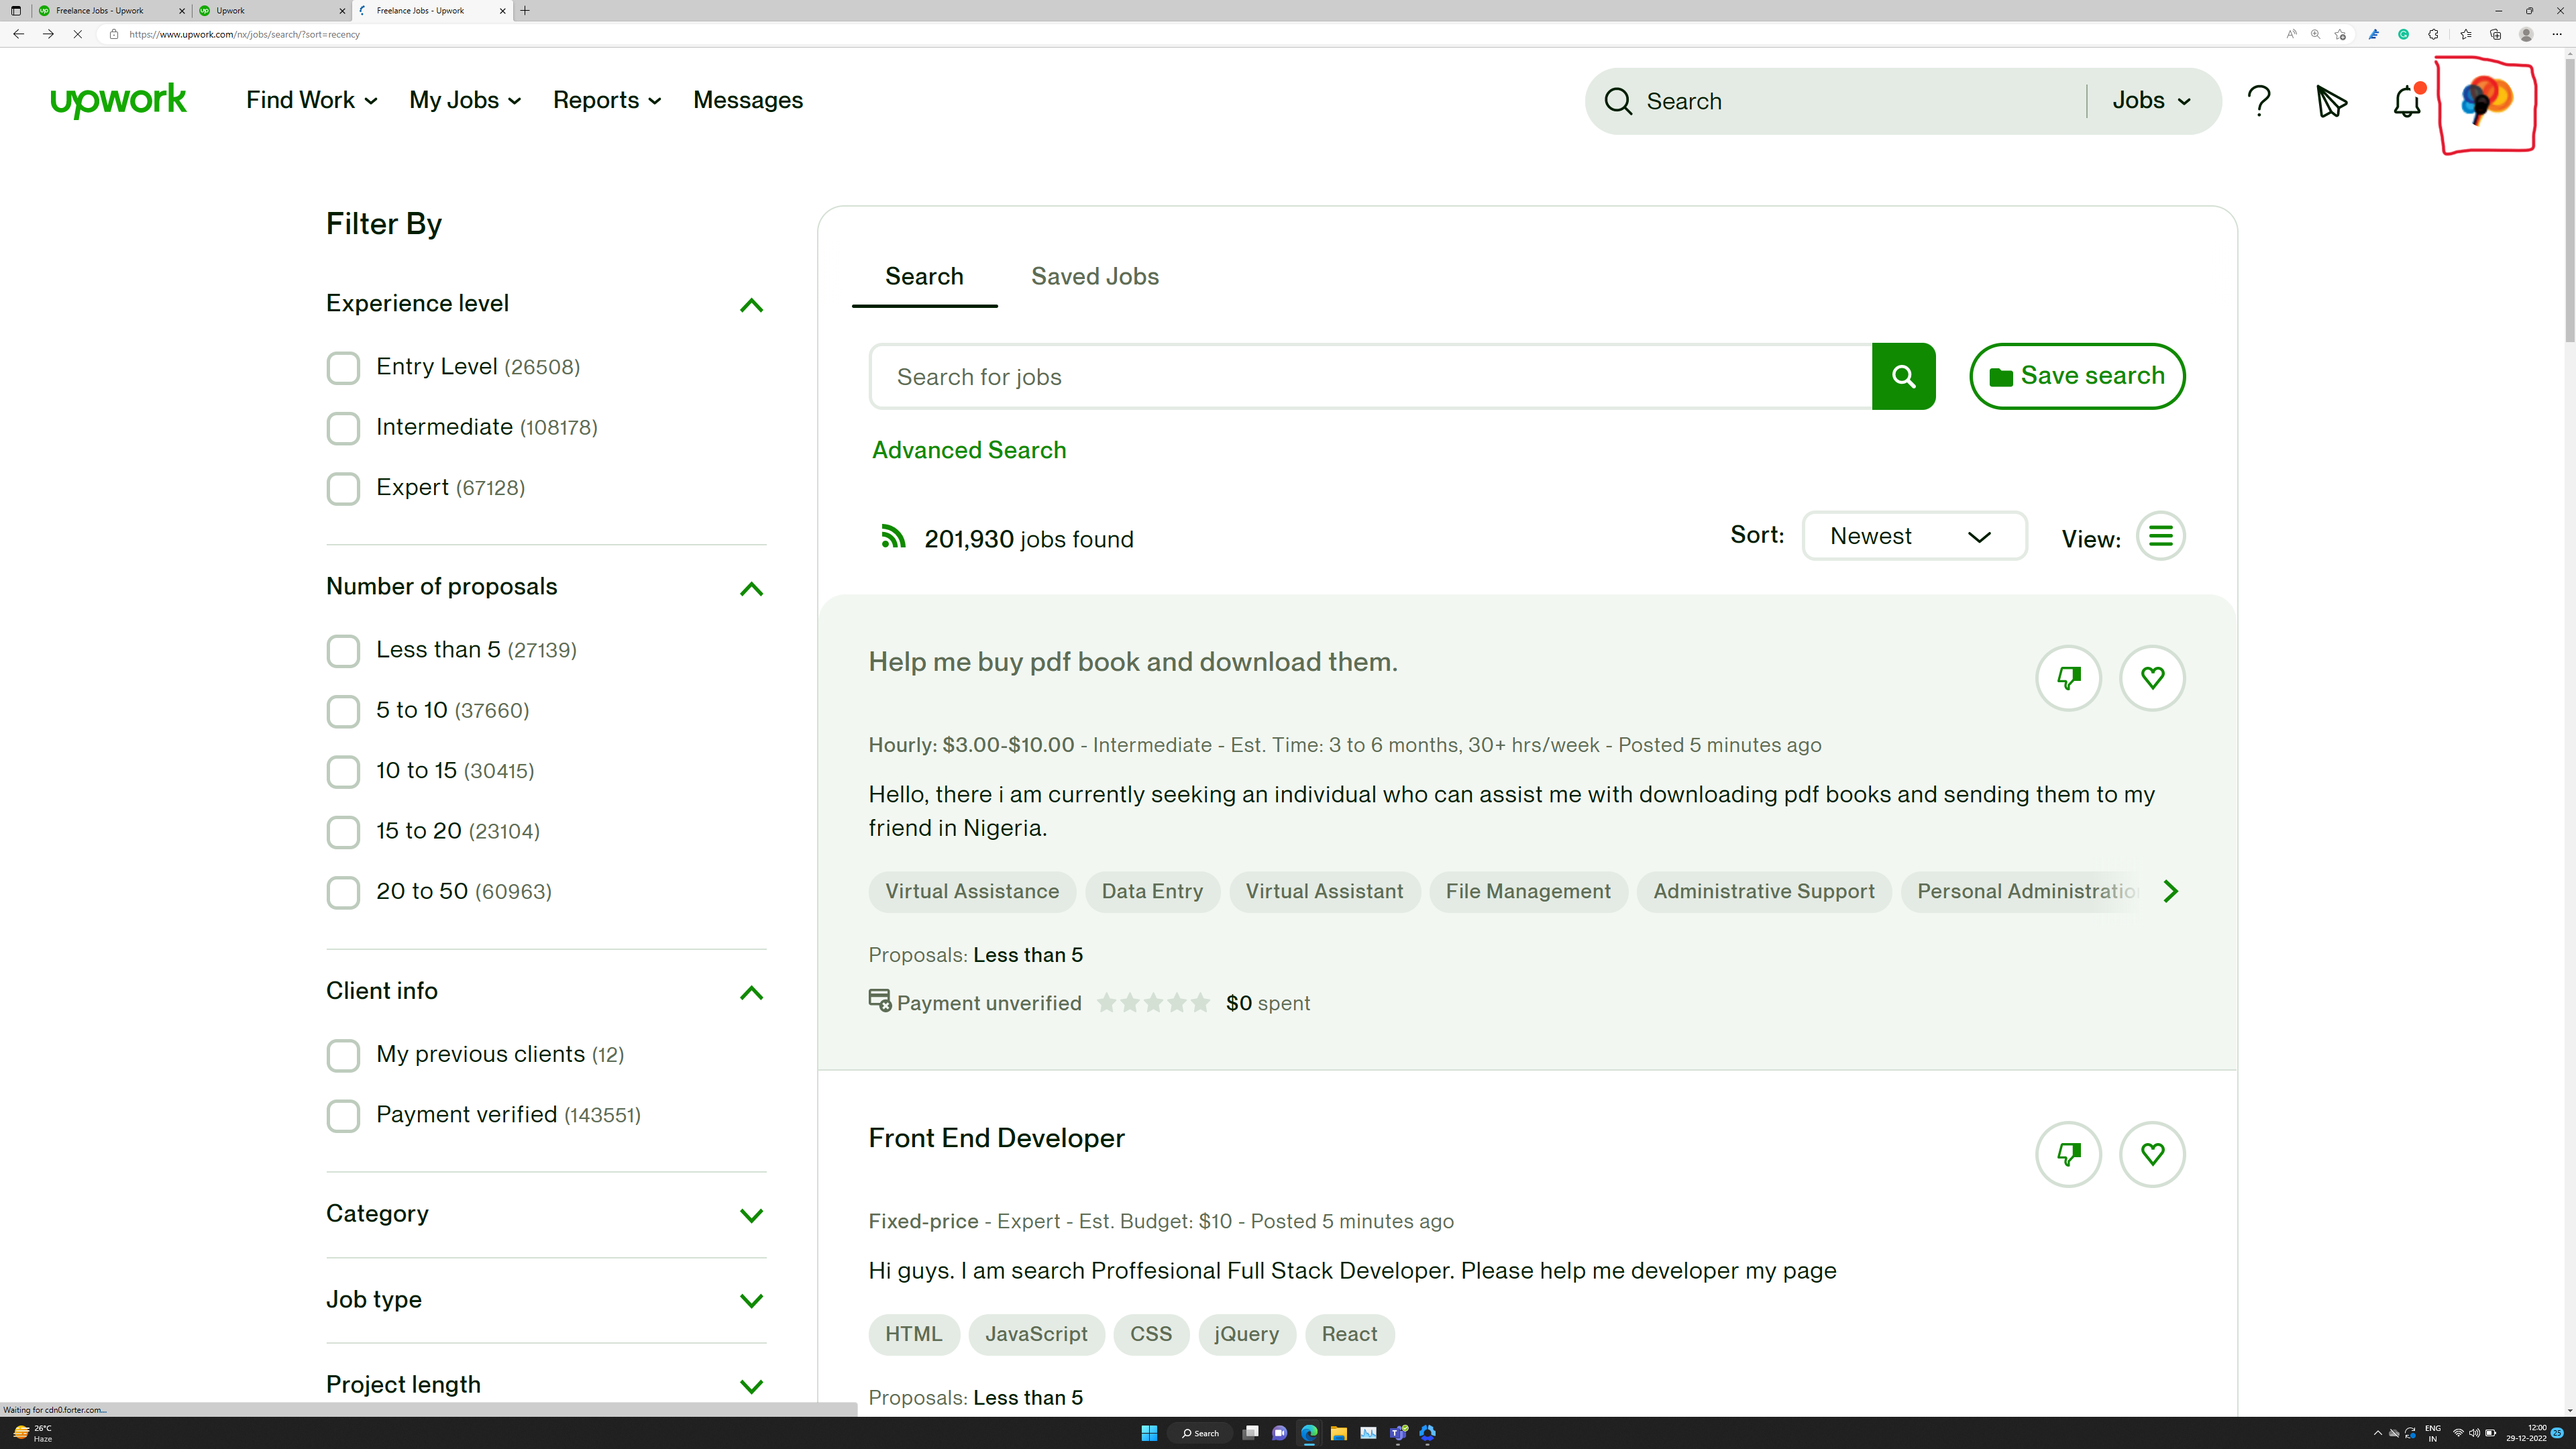
Task: Open the direct contracts cursor icon
Action: click(x=2331, y=101)
